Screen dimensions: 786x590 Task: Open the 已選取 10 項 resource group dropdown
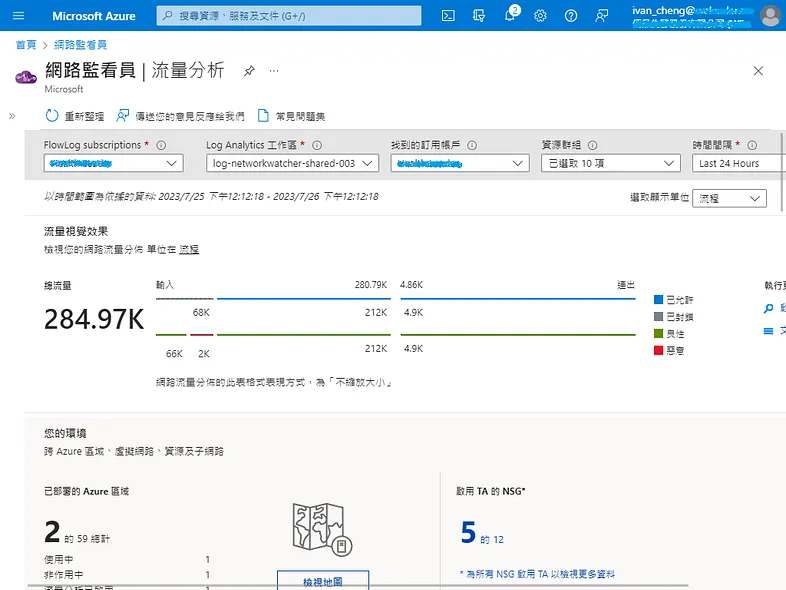click(611, 163)
